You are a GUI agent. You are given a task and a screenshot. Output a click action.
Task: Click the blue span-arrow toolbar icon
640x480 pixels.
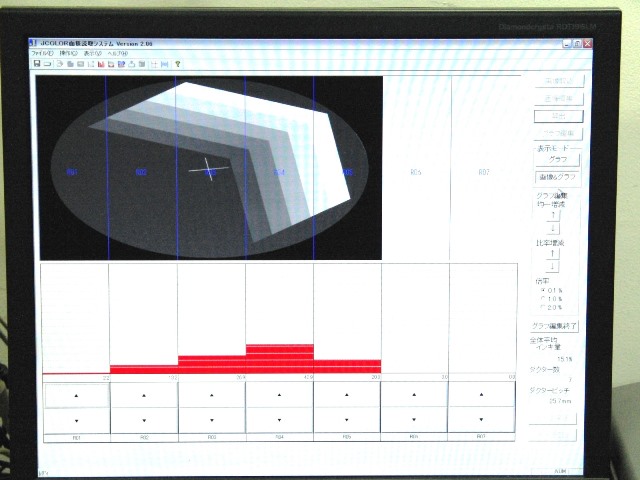click(x=164, y=64)
